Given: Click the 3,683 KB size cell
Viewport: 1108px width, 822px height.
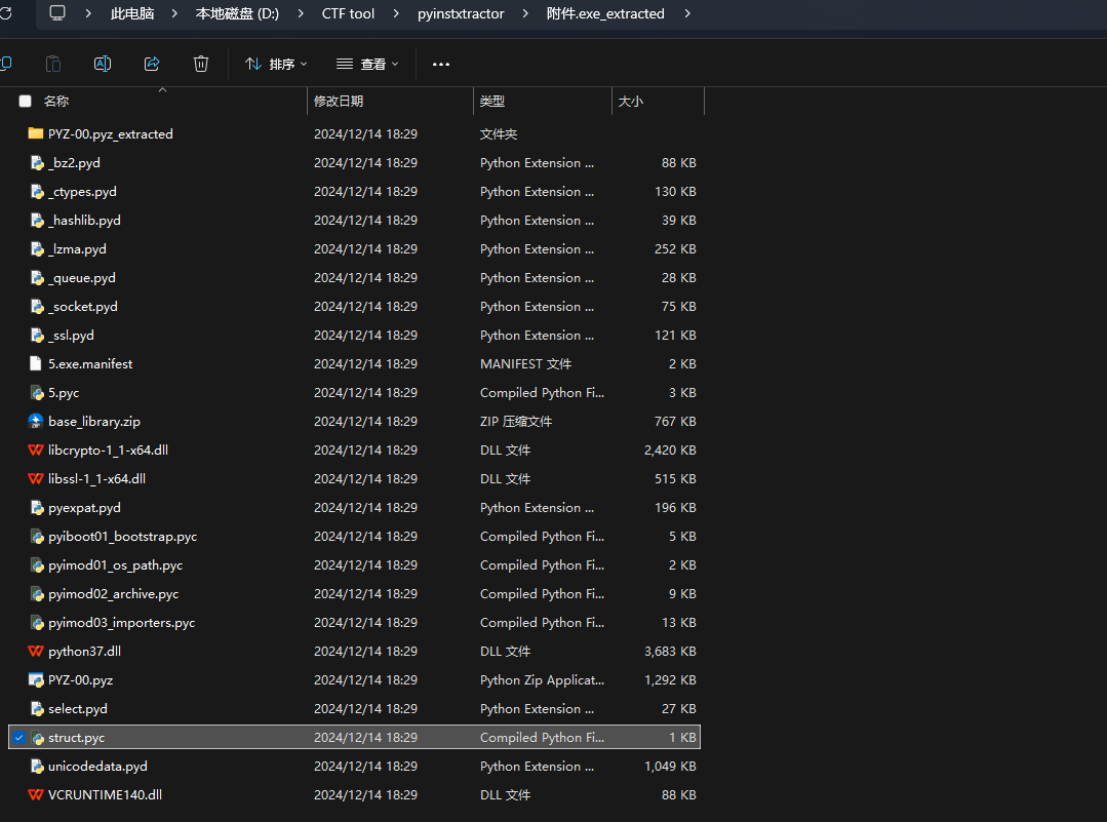Looking at the screenshot, I should 670,652.
